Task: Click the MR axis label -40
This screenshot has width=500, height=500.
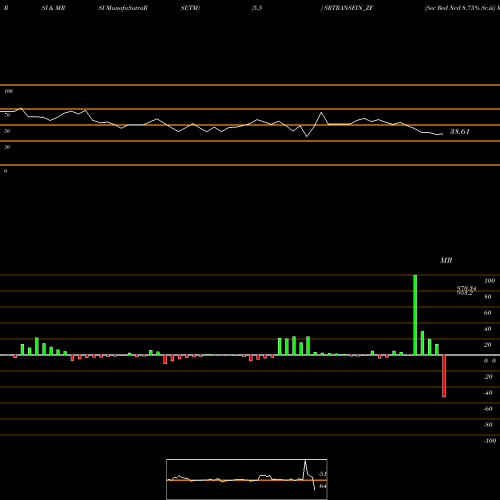Action: tap(488, 393)
